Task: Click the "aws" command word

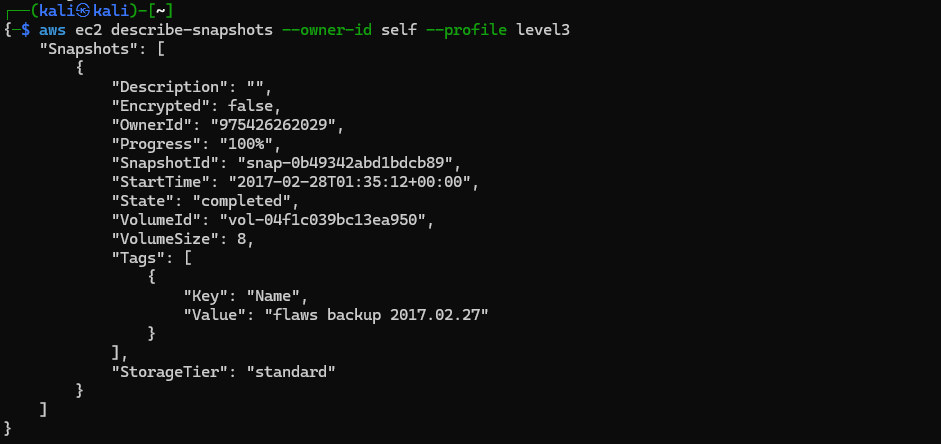Action: [52, 30]
